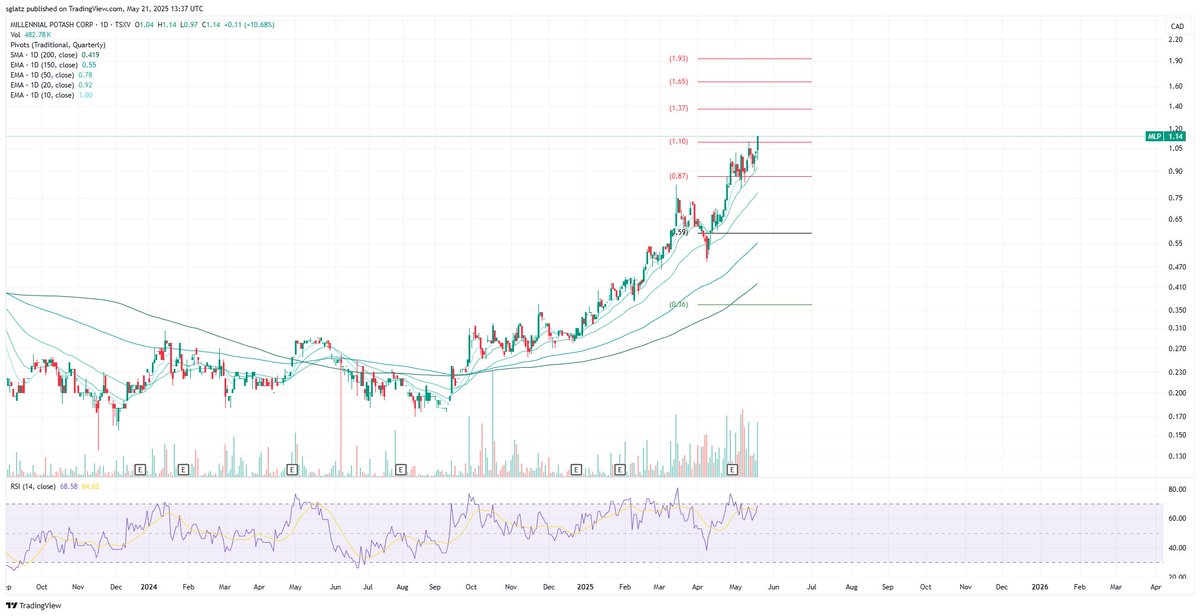
Task: Select the SMA 1D (200, close) legend
Action: (56, 55)
